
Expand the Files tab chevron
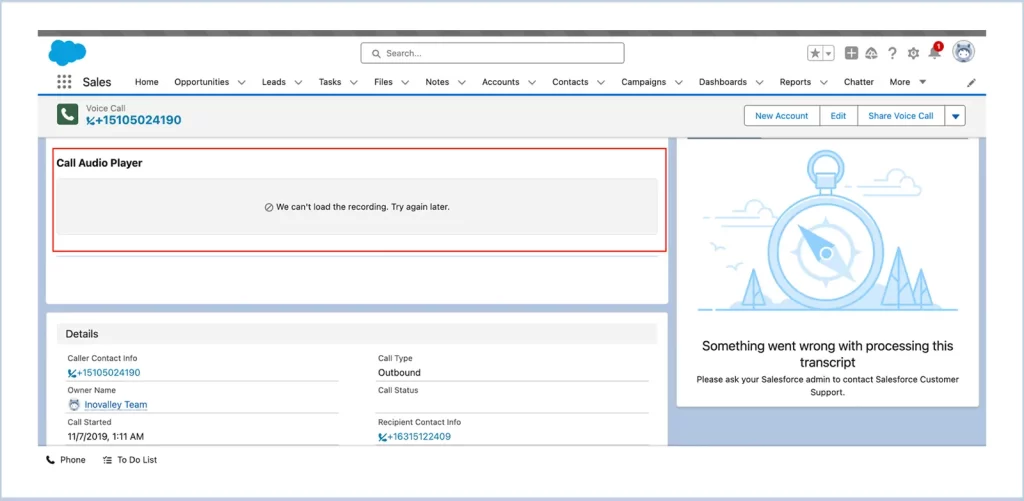(405, 82)
